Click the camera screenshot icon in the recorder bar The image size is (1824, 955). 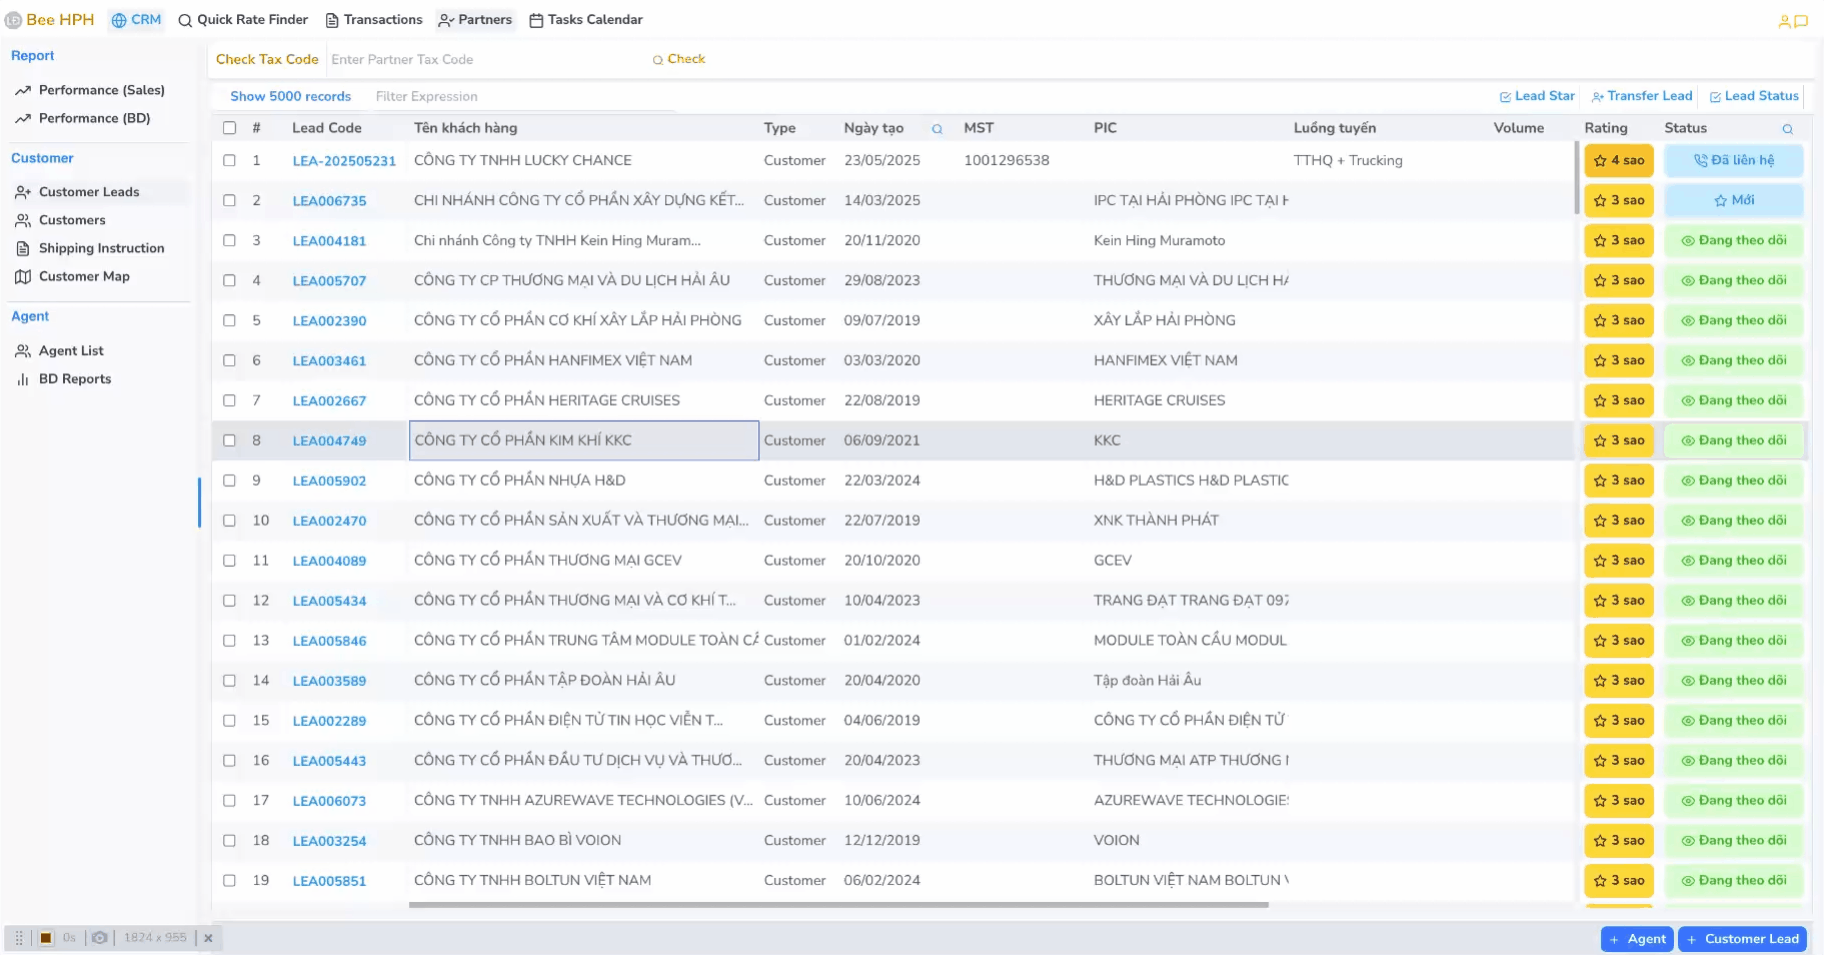[100, 938]
